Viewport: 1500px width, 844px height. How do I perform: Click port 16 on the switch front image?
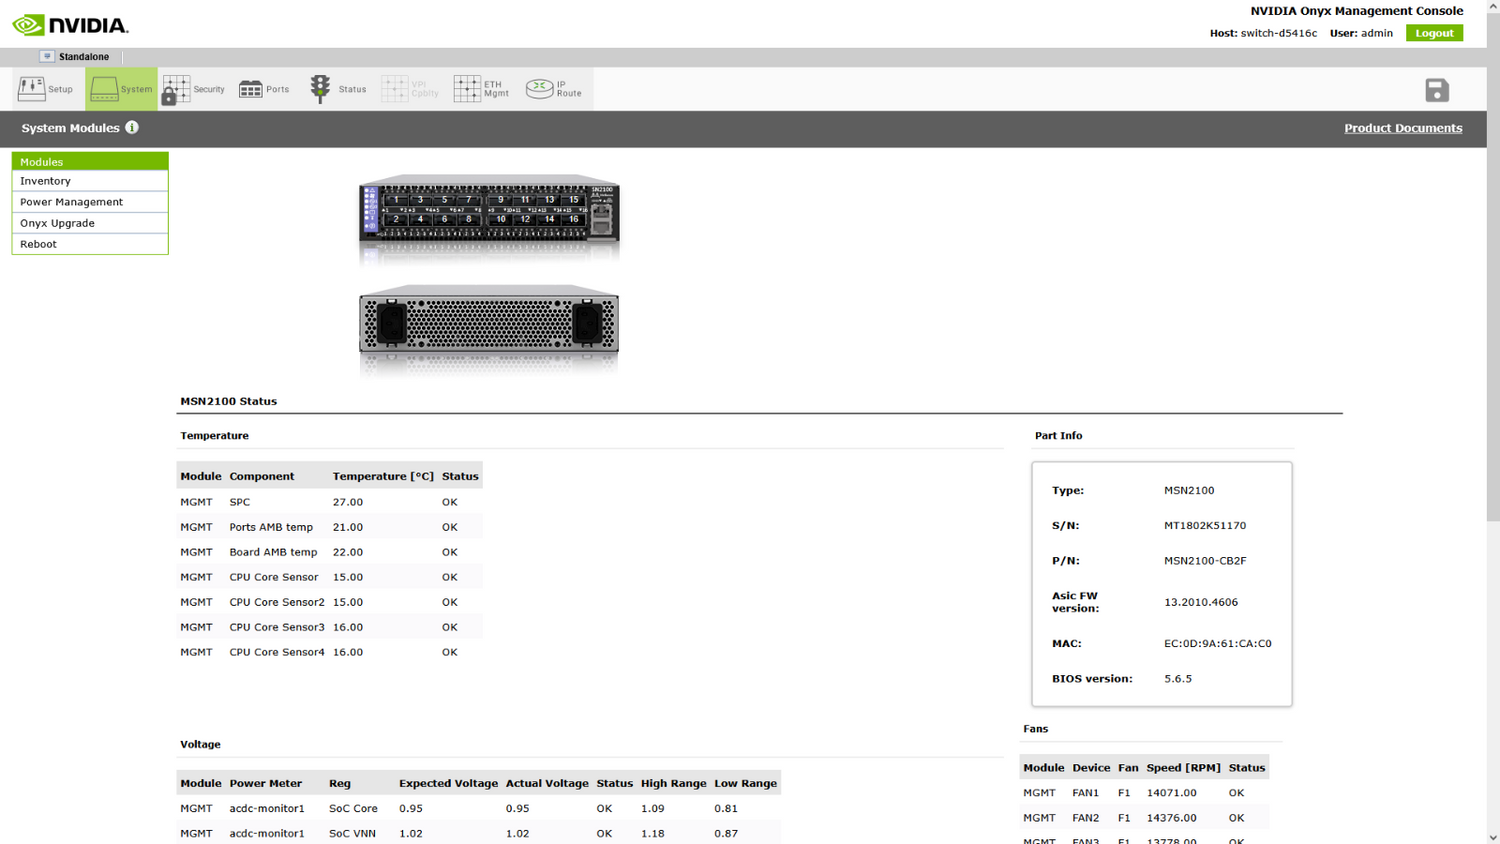pos(574,219)
